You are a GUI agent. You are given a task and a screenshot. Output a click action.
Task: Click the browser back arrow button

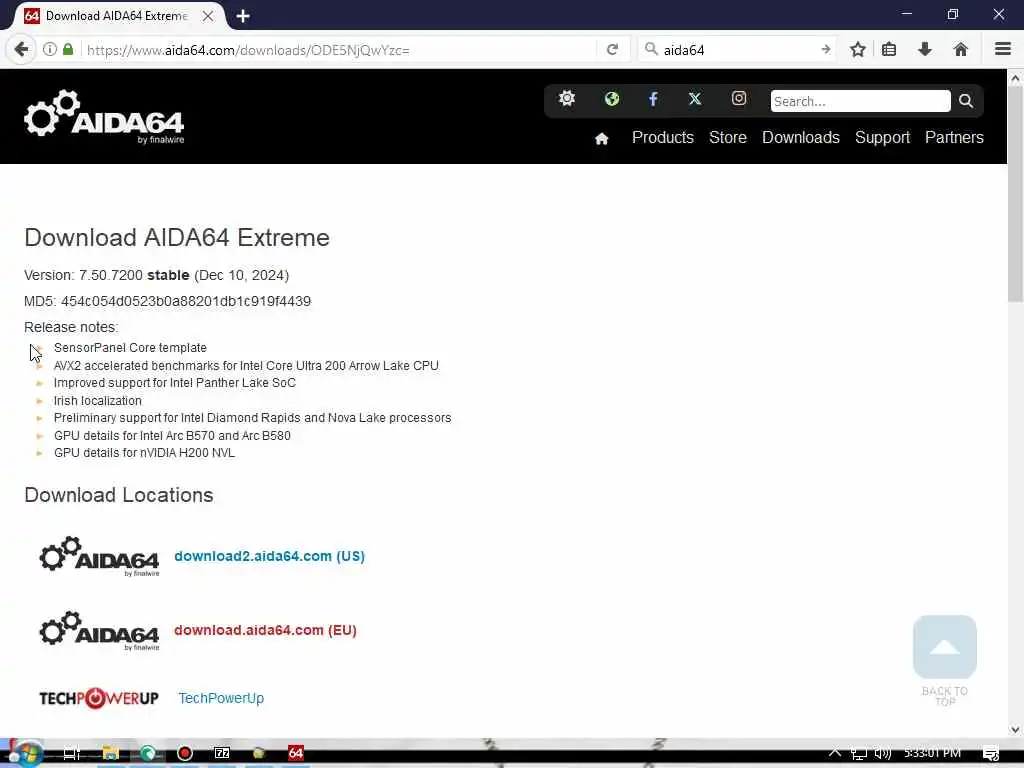pyautogui.click(x=21, y=50)
